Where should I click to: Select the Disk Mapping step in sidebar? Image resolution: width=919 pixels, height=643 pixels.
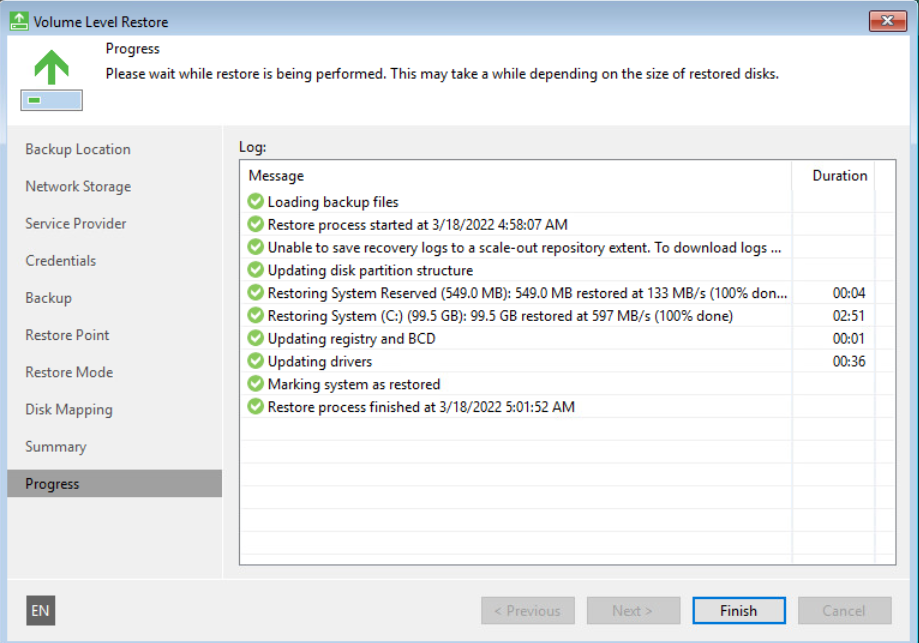(x=69, y=409)
